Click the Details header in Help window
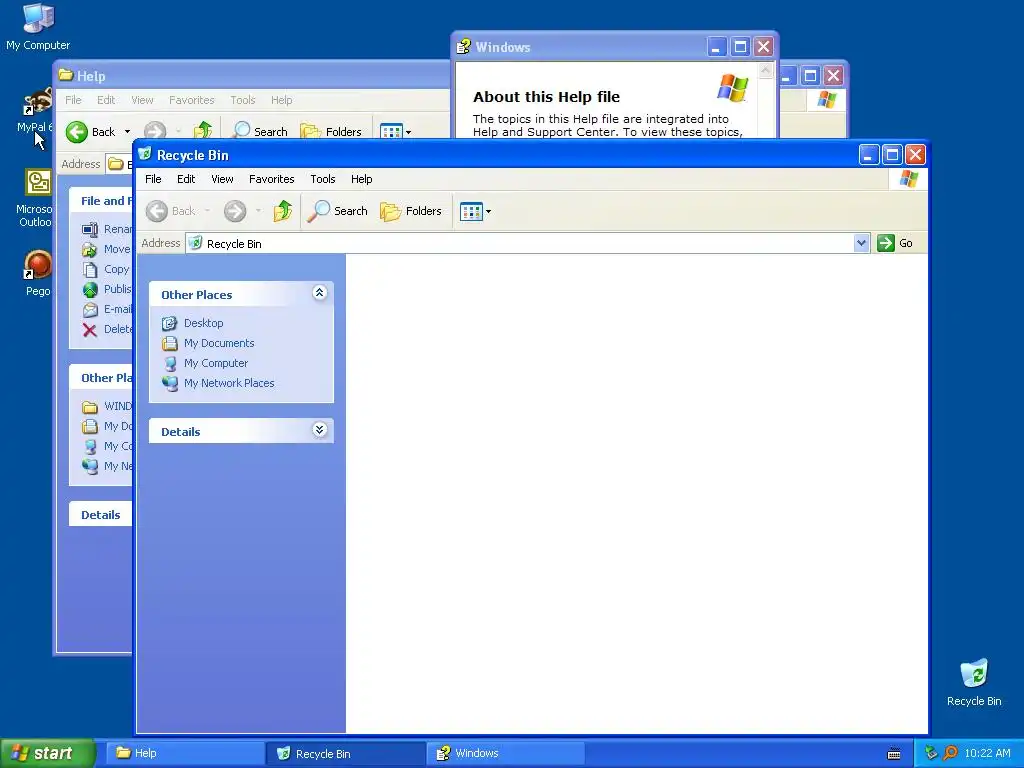Viewport: 1024px width, 768px height. click(x=101, y=515)
